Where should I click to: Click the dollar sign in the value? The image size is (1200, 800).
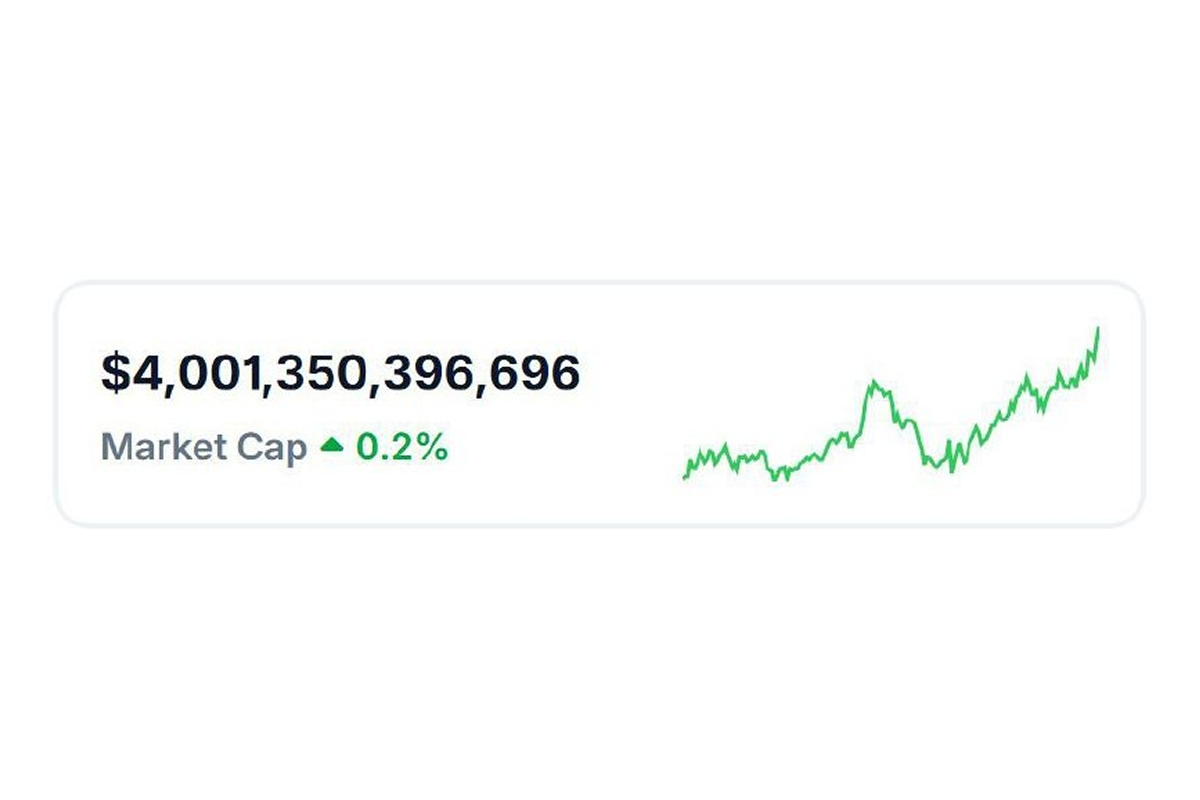[116, 374]
